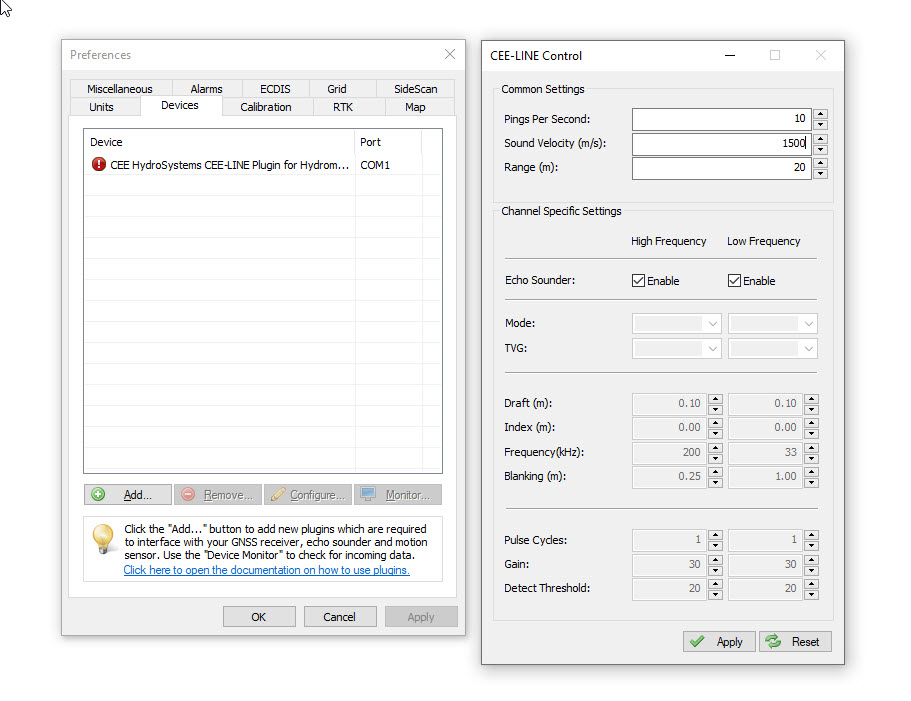Image resolution: width=911 pixels, height=701 pixels.
Task: Reset CEE-LINE Control settings
Action: coord(795,641)
